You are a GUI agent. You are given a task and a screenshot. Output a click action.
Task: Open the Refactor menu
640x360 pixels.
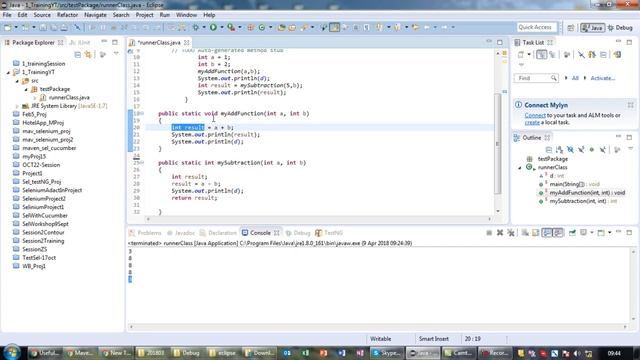tap(67, 15)
